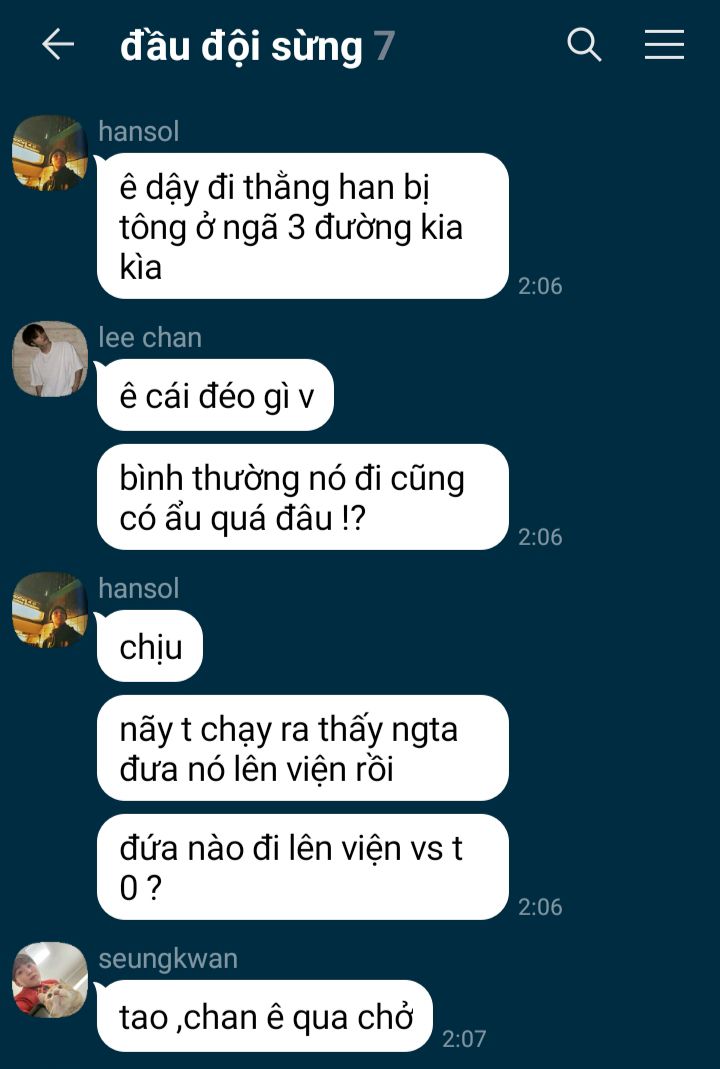The width and height of the screenshot is (720, 1069).
Task: Tap message starting 'ê dậy đi thằng han'
Action: tap(303, 226)
